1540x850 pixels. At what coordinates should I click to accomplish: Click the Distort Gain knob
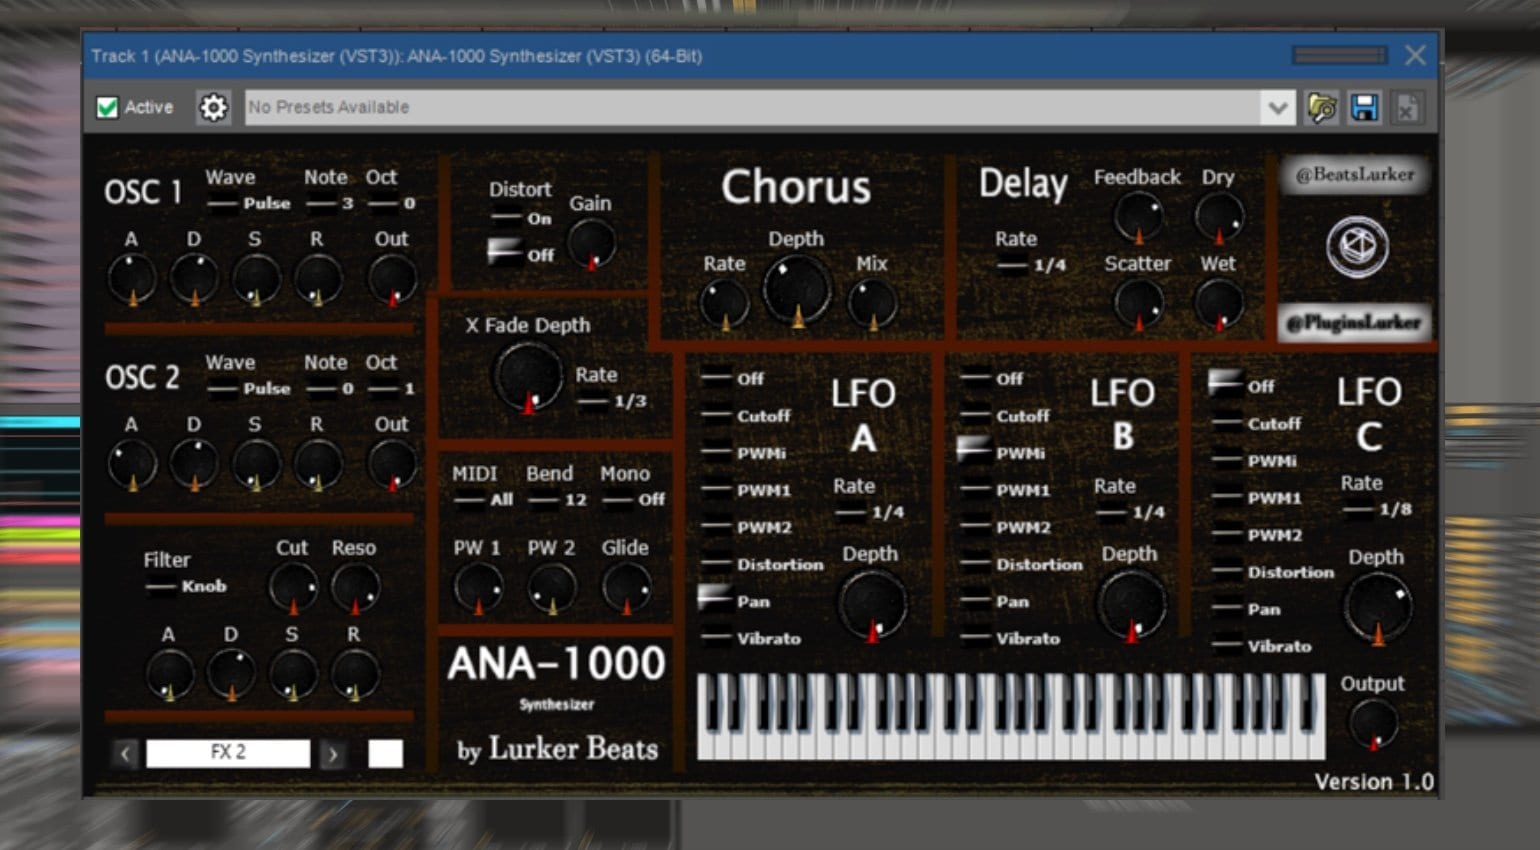592,243
